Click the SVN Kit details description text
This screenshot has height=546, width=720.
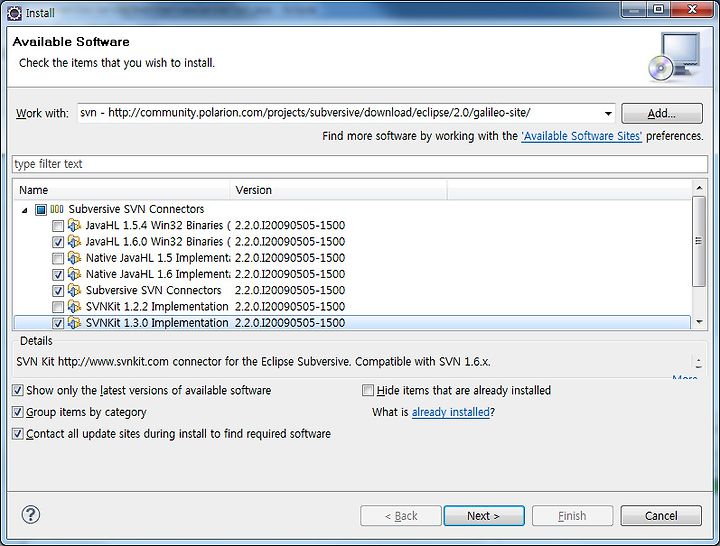pos(253,362)
